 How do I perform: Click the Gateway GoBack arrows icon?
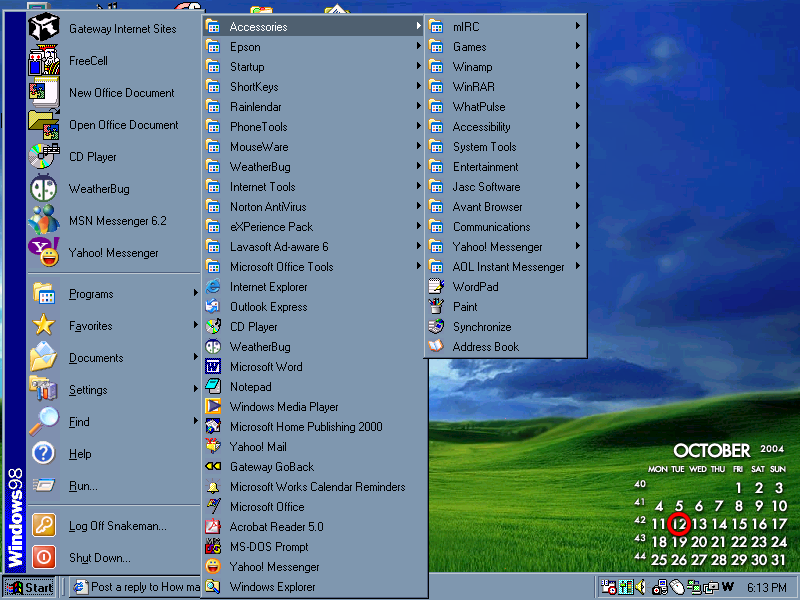tap(213, 466)
